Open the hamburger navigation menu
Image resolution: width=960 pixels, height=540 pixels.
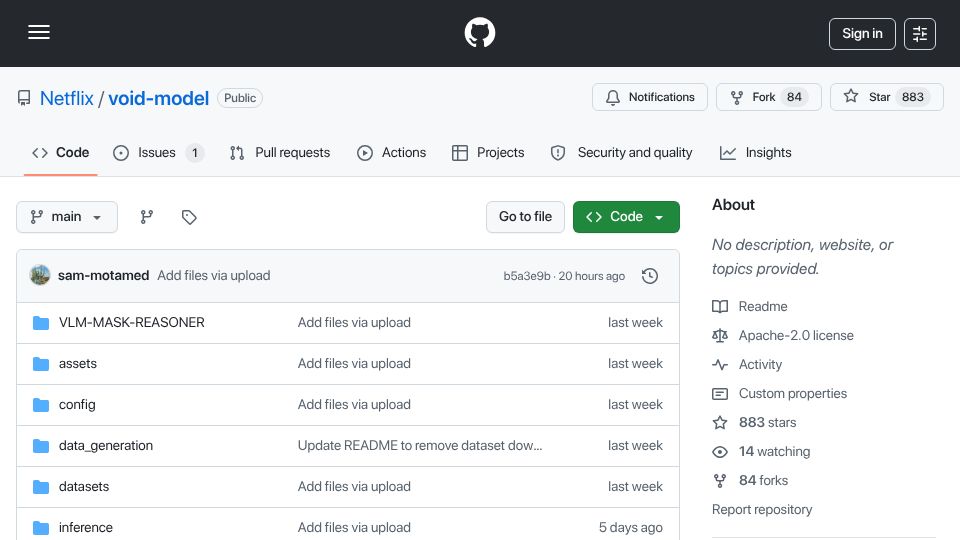click(39, 32)
